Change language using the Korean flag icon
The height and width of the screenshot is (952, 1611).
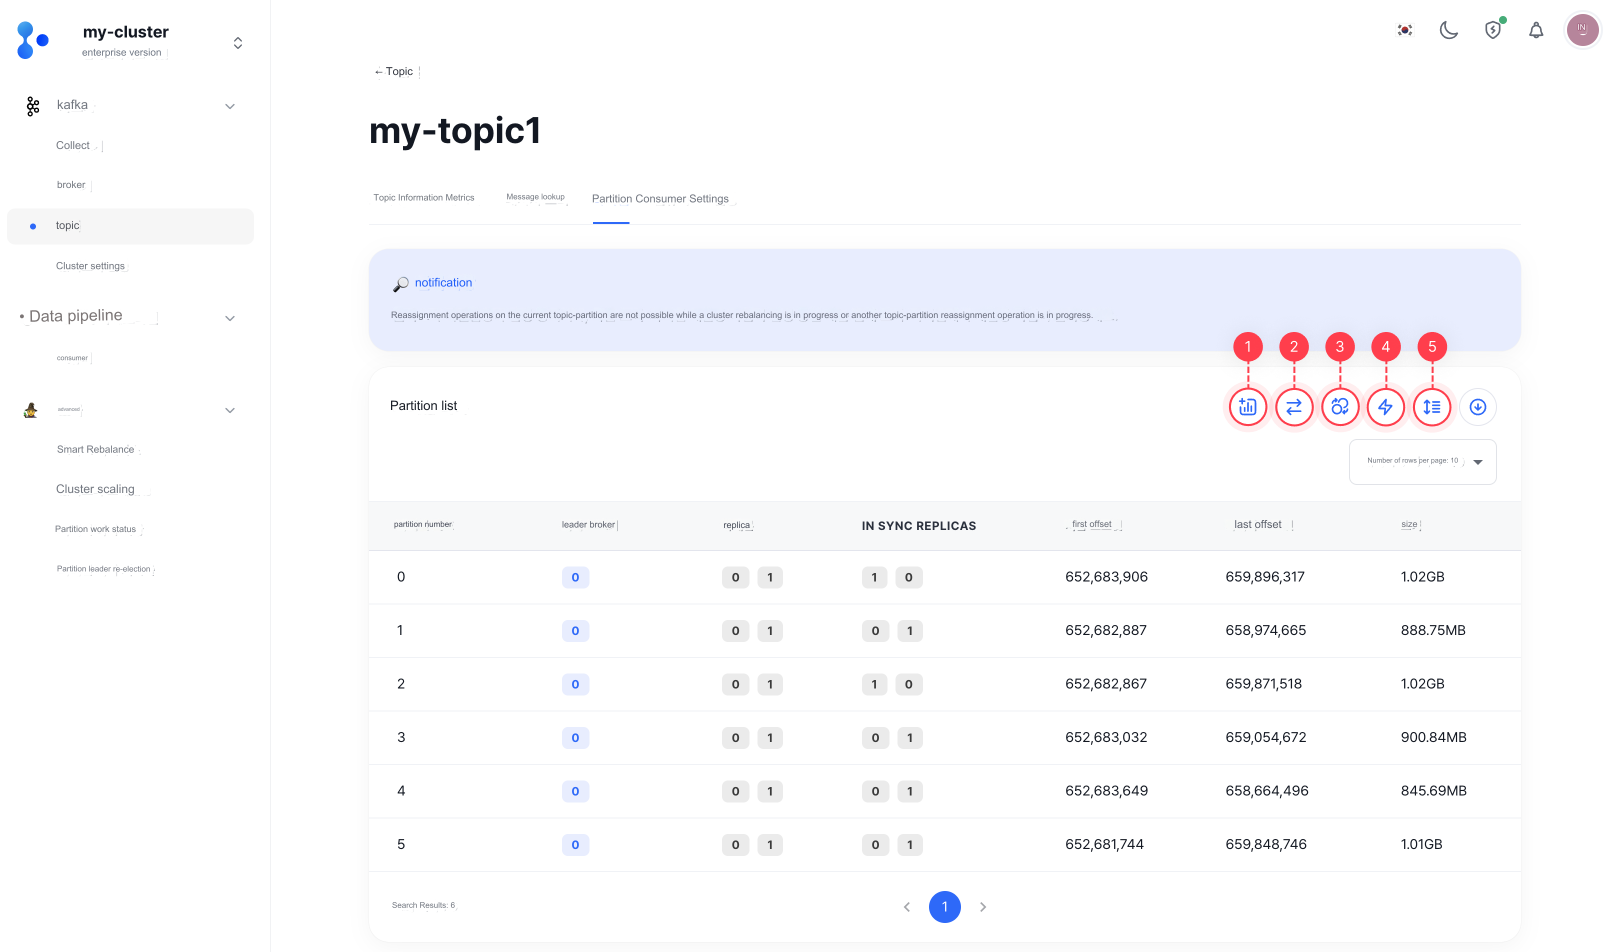tap(1405, 30)
